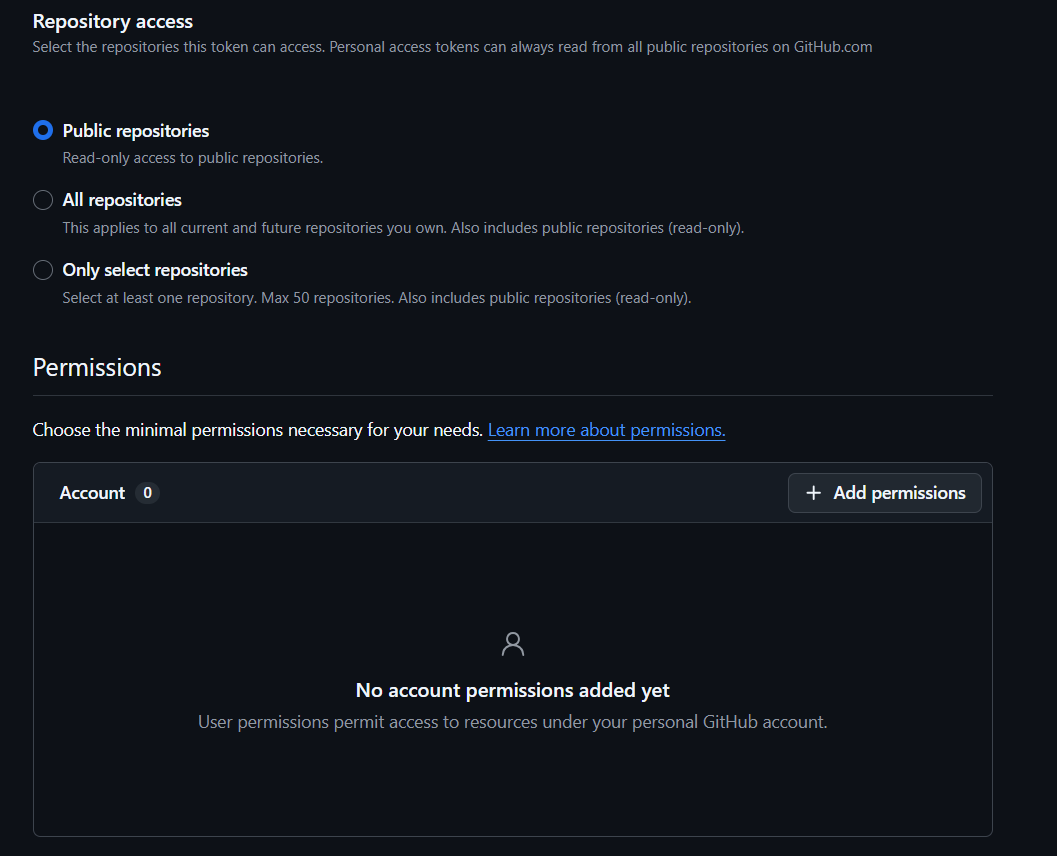
Task: Click the Account section header label
Action: click(x=92, y=493)
